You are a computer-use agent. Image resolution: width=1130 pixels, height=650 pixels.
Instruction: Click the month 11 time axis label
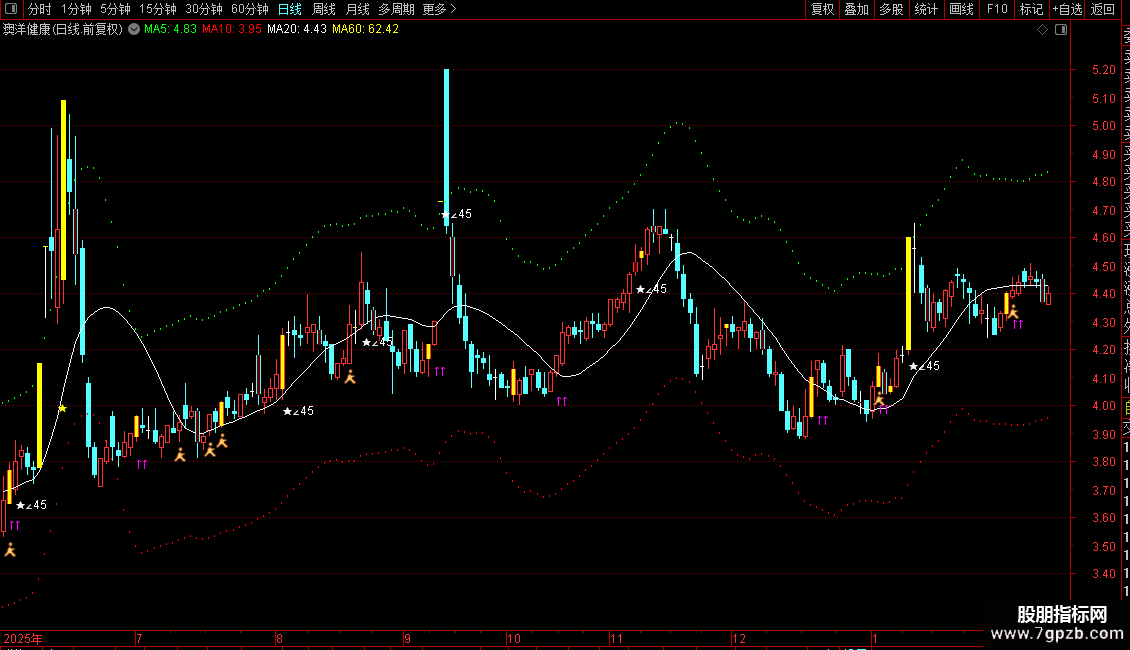pyautogui.click(x=616, y=639)
